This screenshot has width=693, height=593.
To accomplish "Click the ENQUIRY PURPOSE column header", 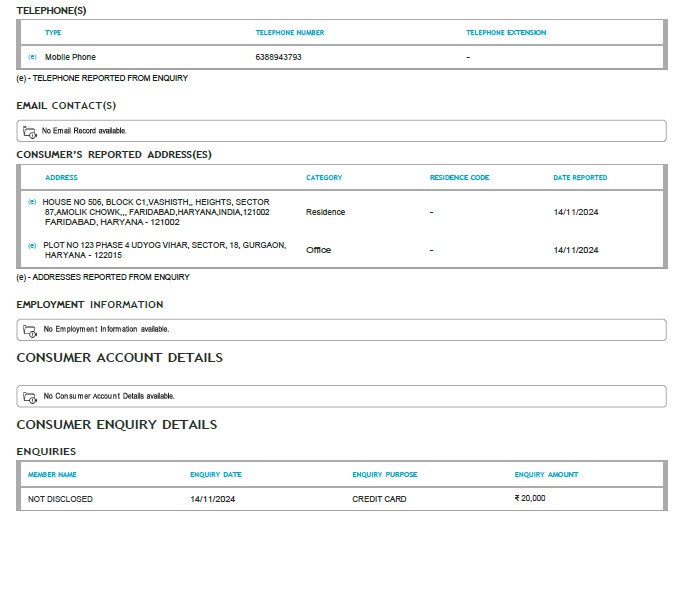I will [385, 475].
